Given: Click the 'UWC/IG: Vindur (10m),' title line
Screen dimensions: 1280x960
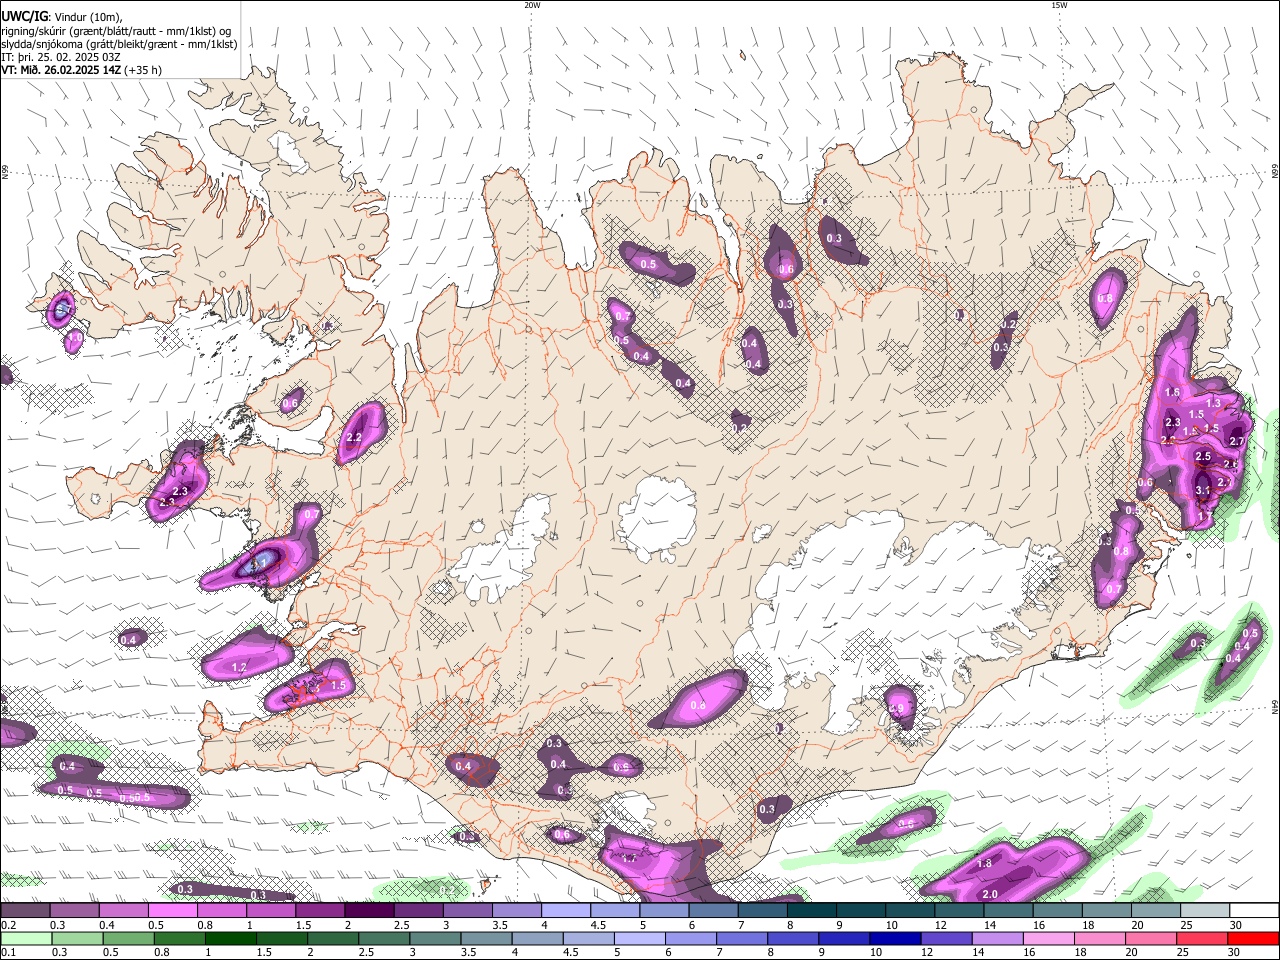Looking at the screenshot, I should click(x=62, y=17).
